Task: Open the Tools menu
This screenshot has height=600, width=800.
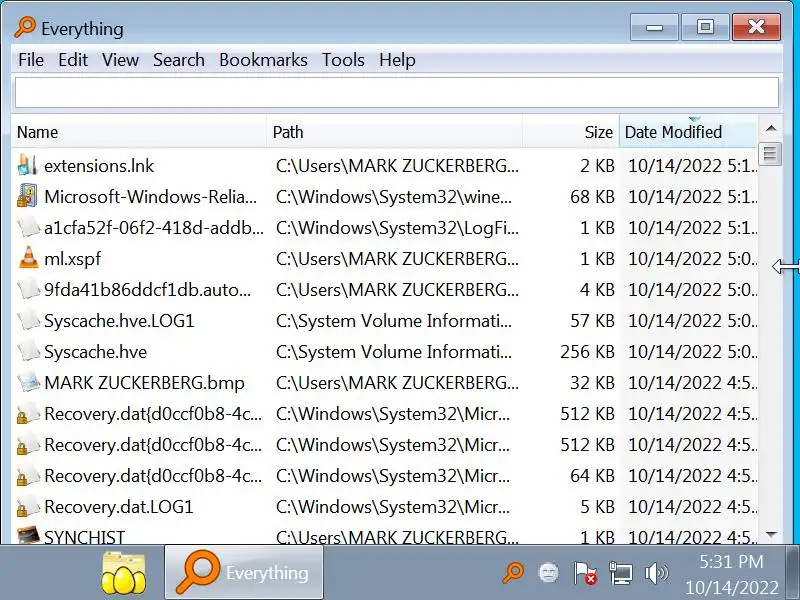Action: coord(343,60)
